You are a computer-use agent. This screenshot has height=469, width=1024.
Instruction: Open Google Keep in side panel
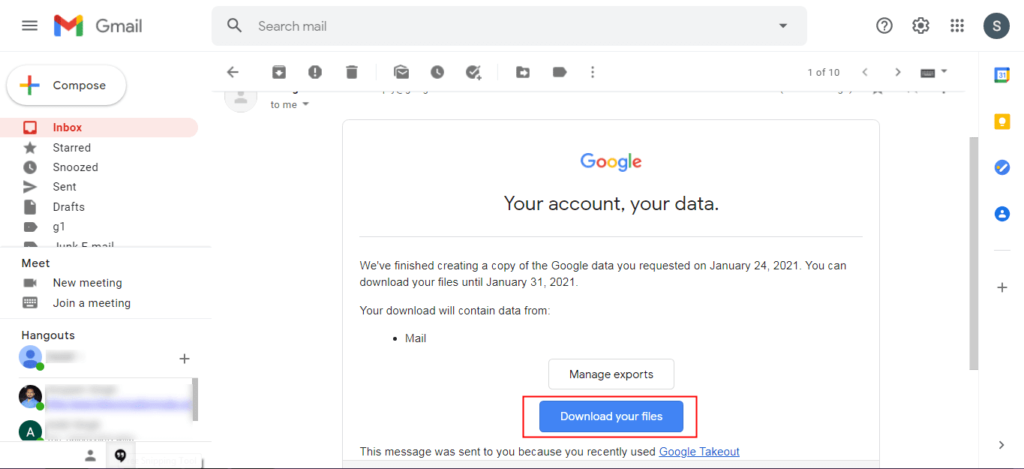click(x=1002, y=121)
